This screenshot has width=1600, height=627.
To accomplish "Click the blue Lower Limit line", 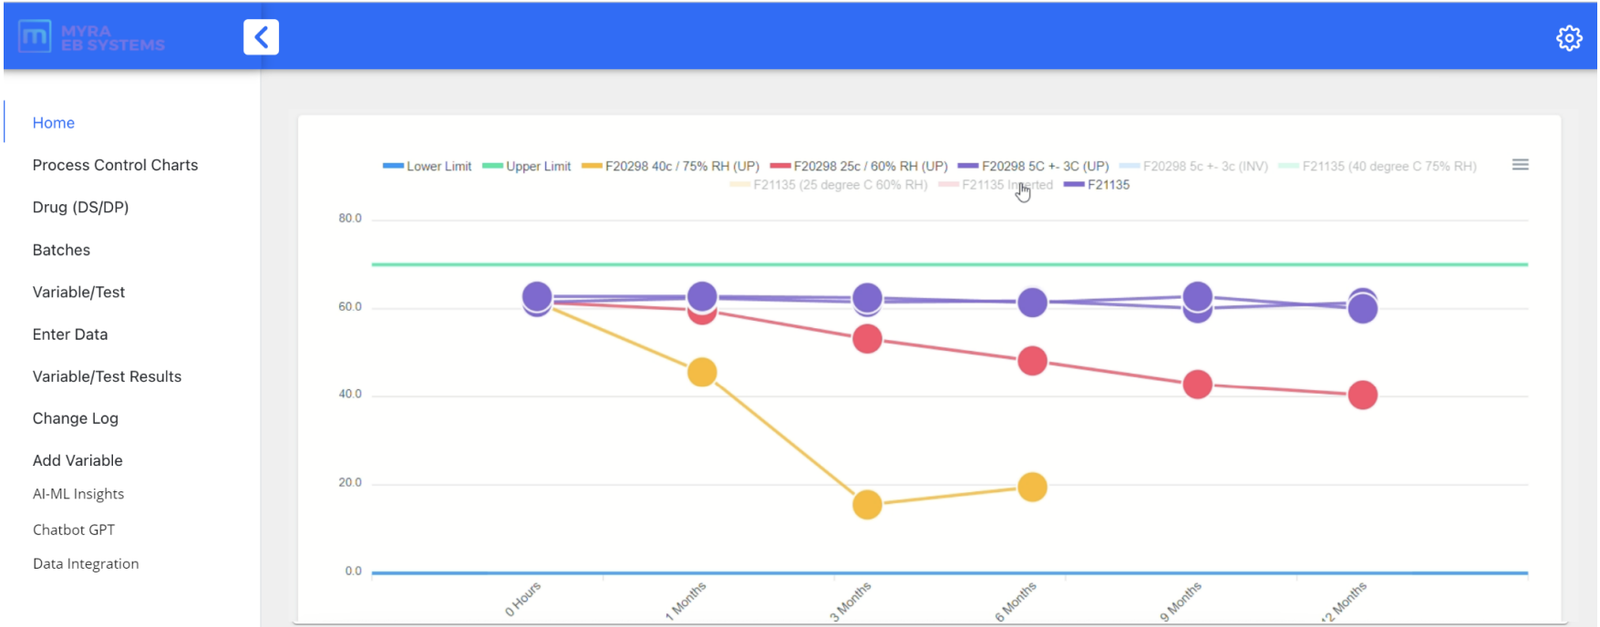I will point(949,573).
